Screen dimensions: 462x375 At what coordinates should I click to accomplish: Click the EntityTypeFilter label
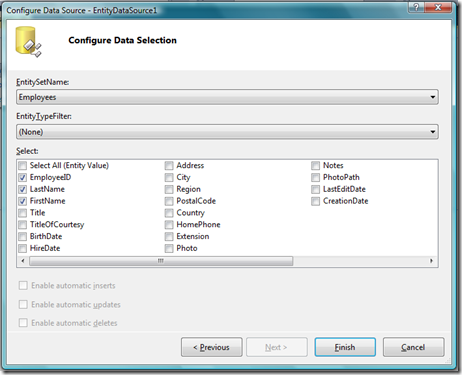(44, 116)
